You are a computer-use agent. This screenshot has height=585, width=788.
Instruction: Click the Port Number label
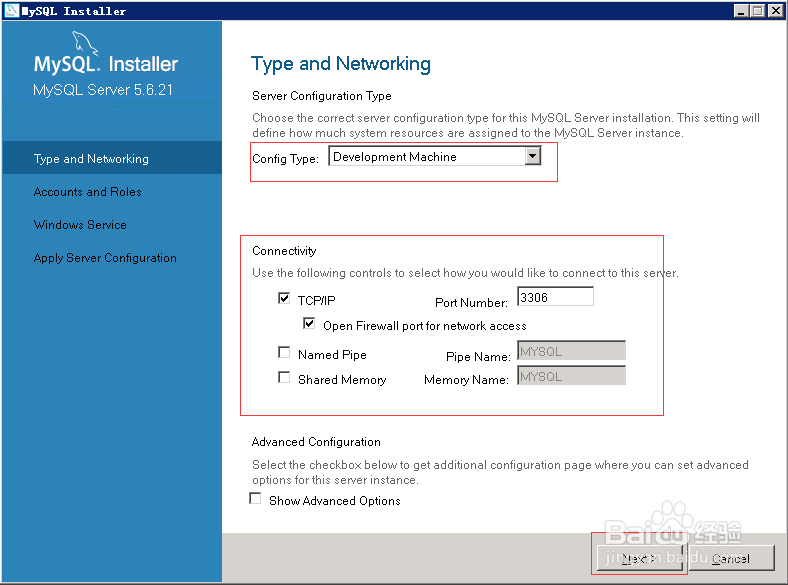471,303
